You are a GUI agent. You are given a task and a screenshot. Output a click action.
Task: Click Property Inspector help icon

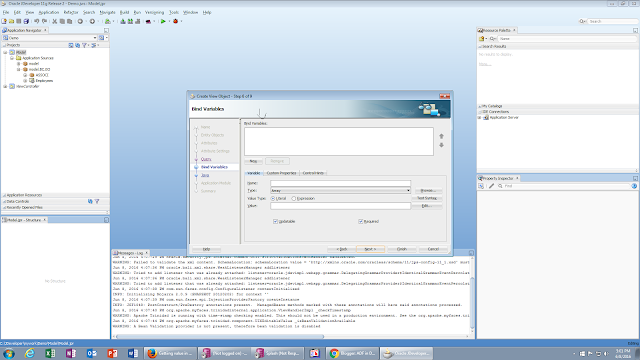pos(634,186)
